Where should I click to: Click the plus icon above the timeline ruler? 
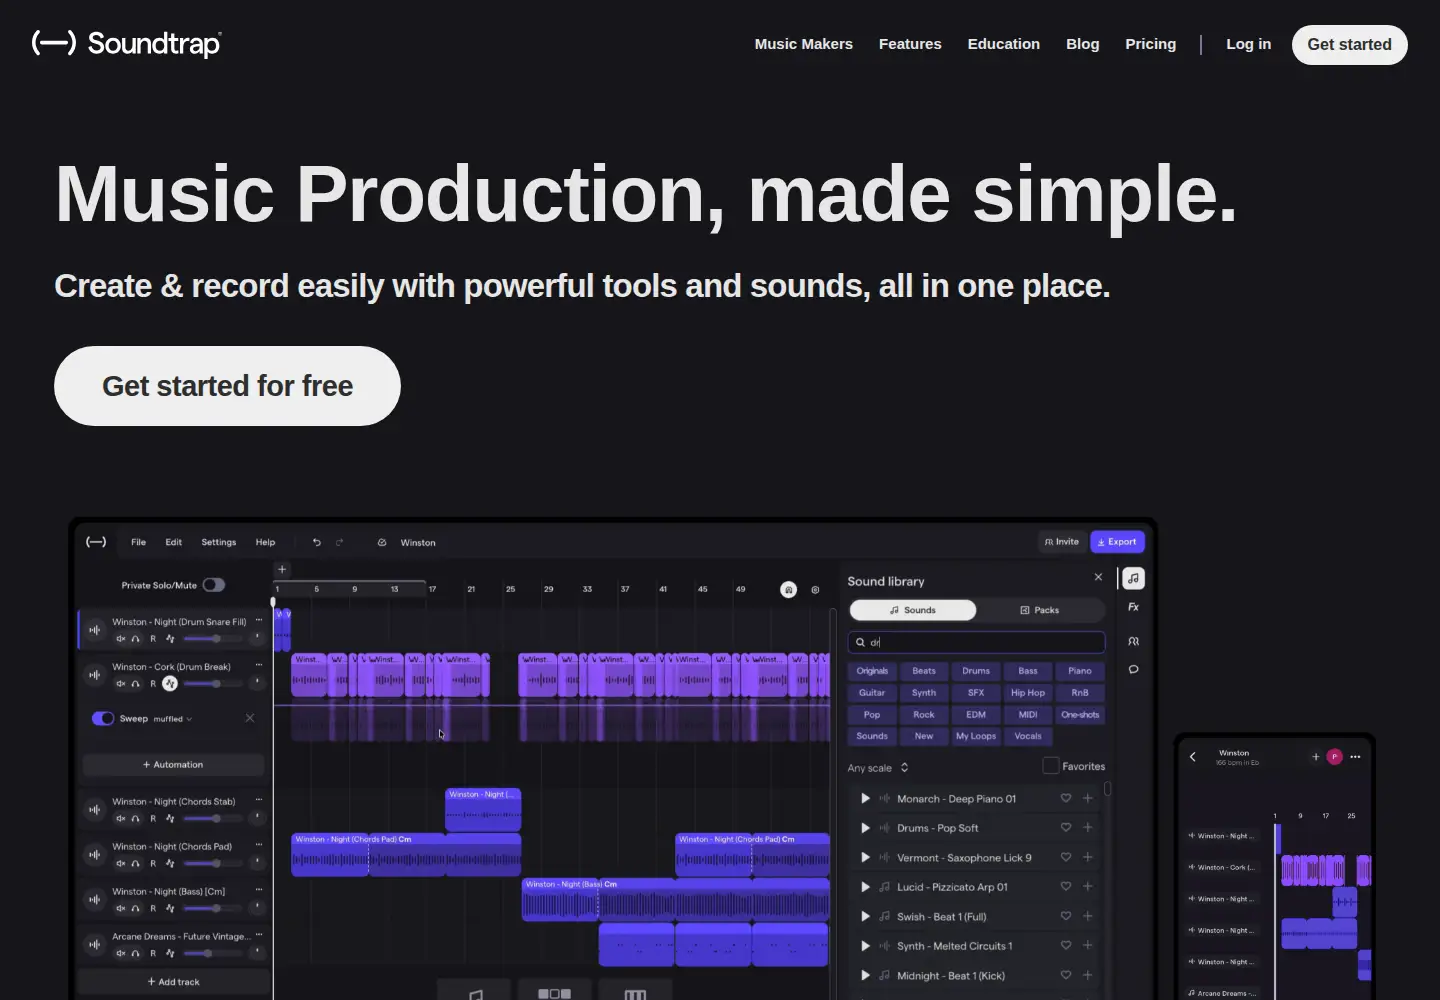point(282,569)
